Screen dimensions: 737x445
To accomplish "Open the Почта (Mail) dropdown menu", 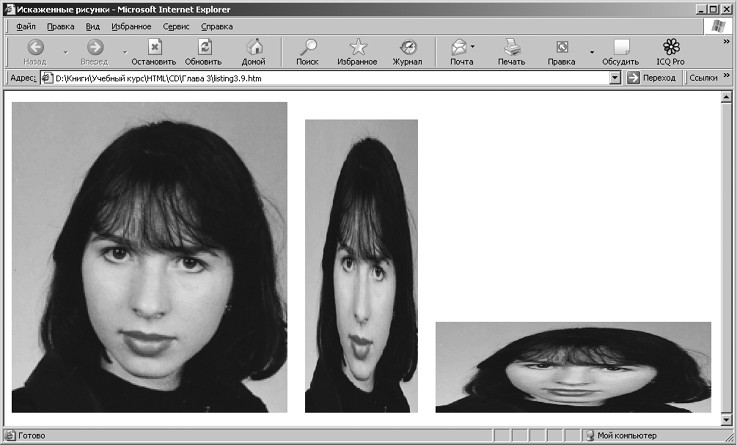I will (473, 47).
